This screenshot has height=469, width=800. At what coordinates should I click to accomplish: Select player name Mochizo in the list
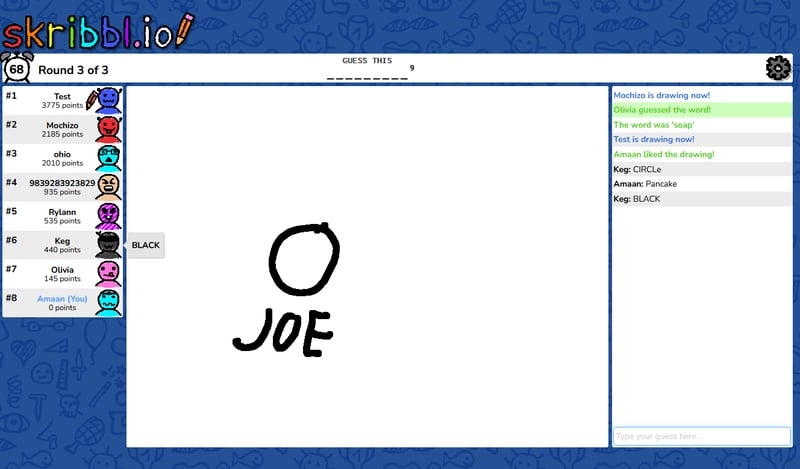coord(62,125)
